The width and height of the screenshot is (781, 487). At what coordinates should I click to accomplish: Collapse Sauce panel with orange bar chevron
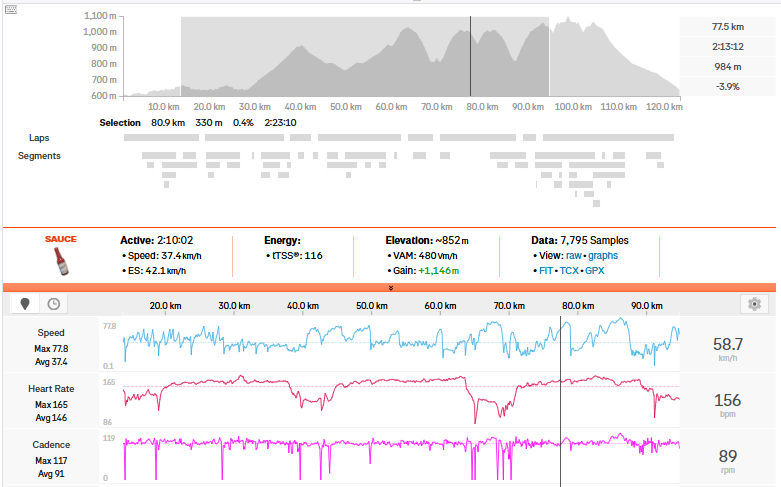[x=390, y=288]
